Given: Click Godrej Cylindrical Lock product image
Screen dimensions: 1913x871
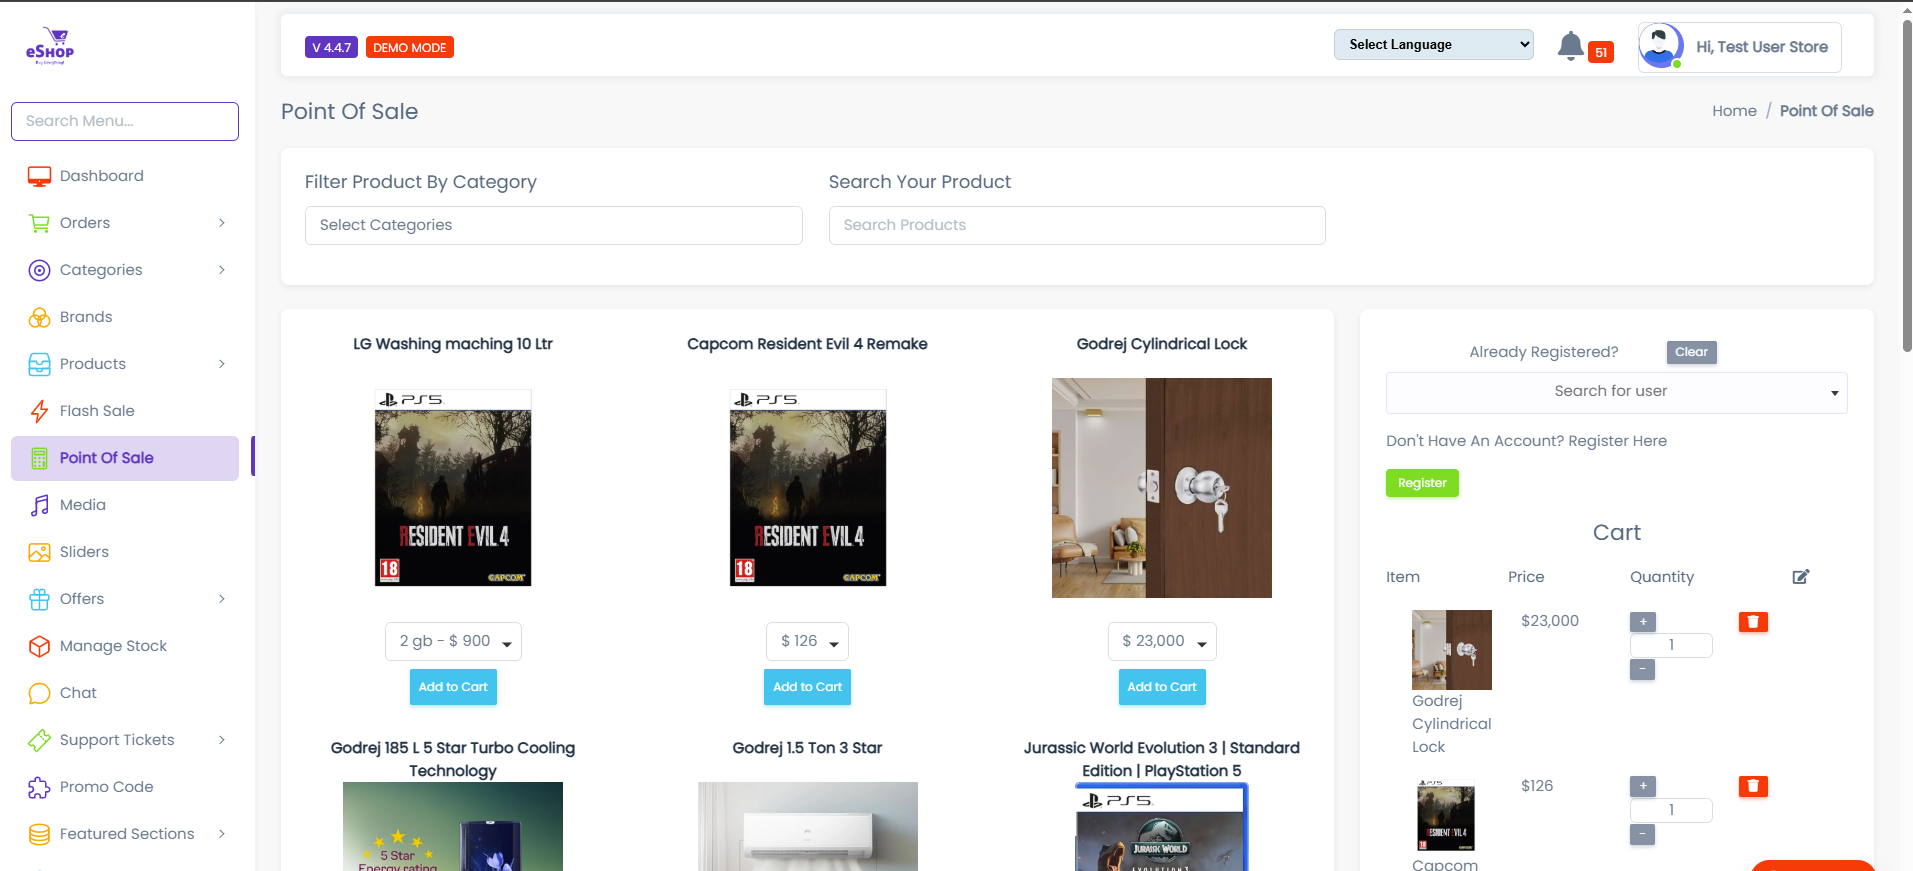Looking at the screenshot, I should tap(1162, 488).
